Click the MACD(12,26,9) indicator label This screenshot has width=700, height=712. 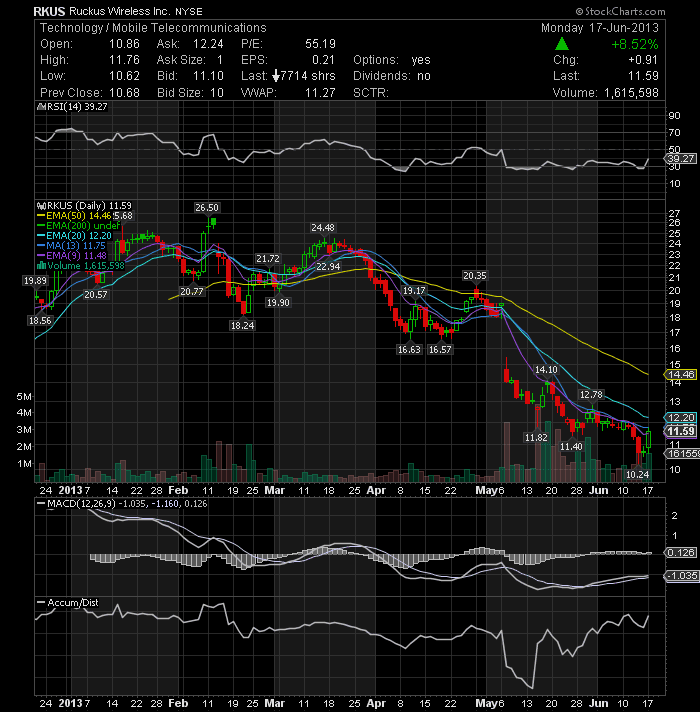point(82,504)
